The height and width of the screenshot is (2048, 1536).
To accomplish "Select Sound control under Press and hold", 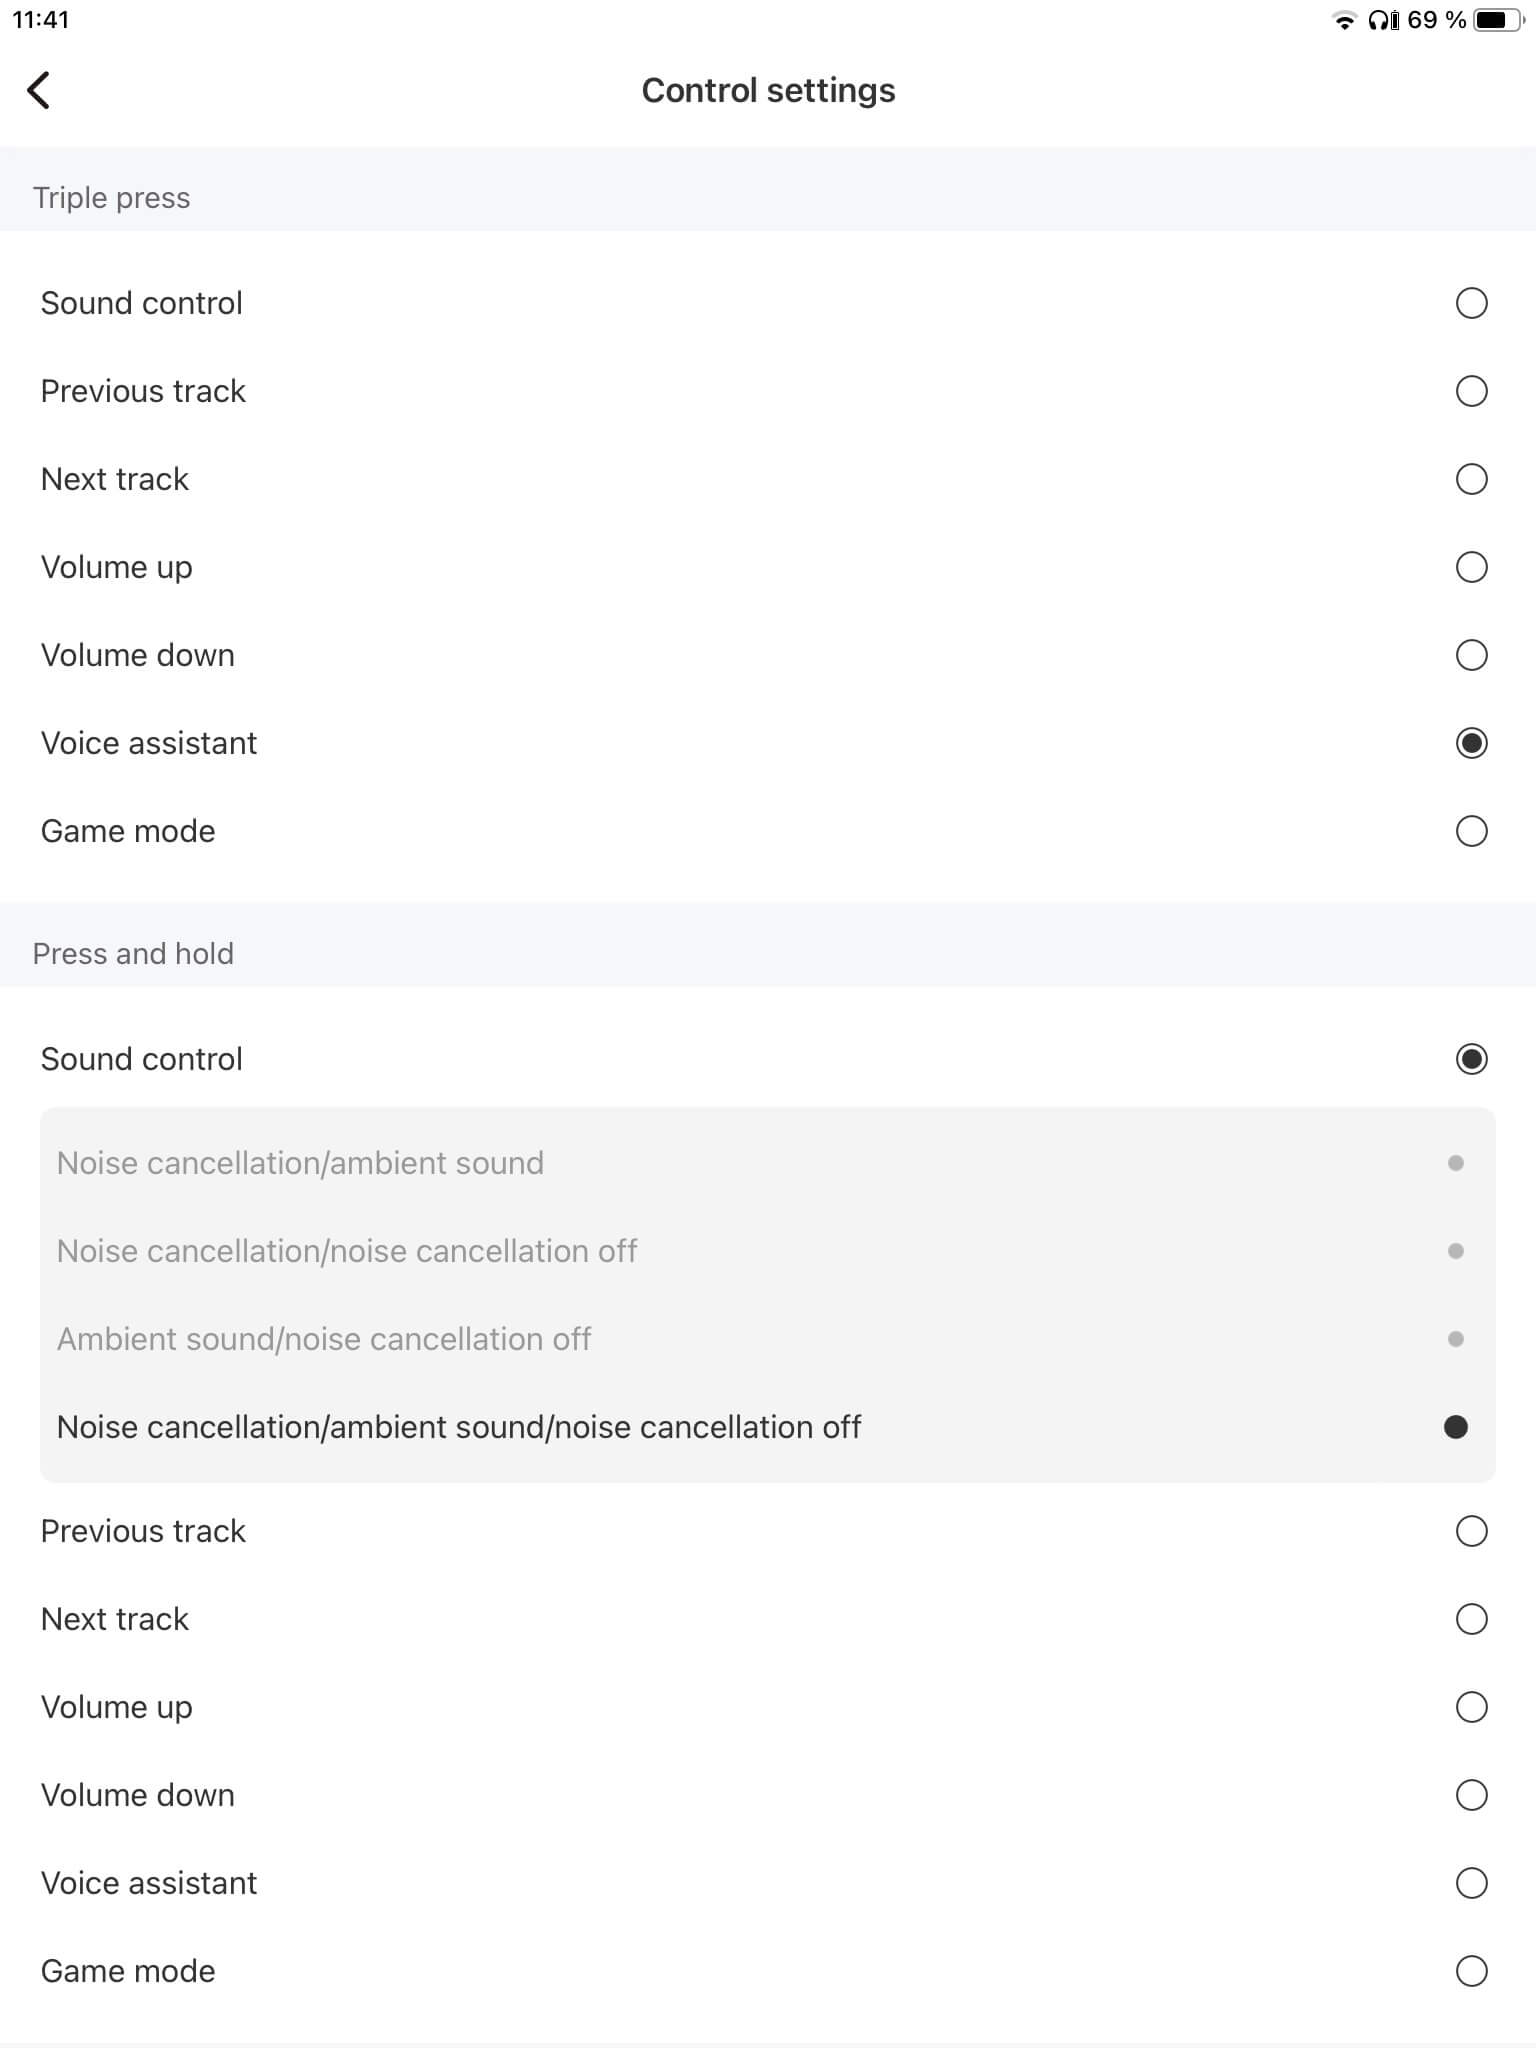I will click(1471, 1059).
